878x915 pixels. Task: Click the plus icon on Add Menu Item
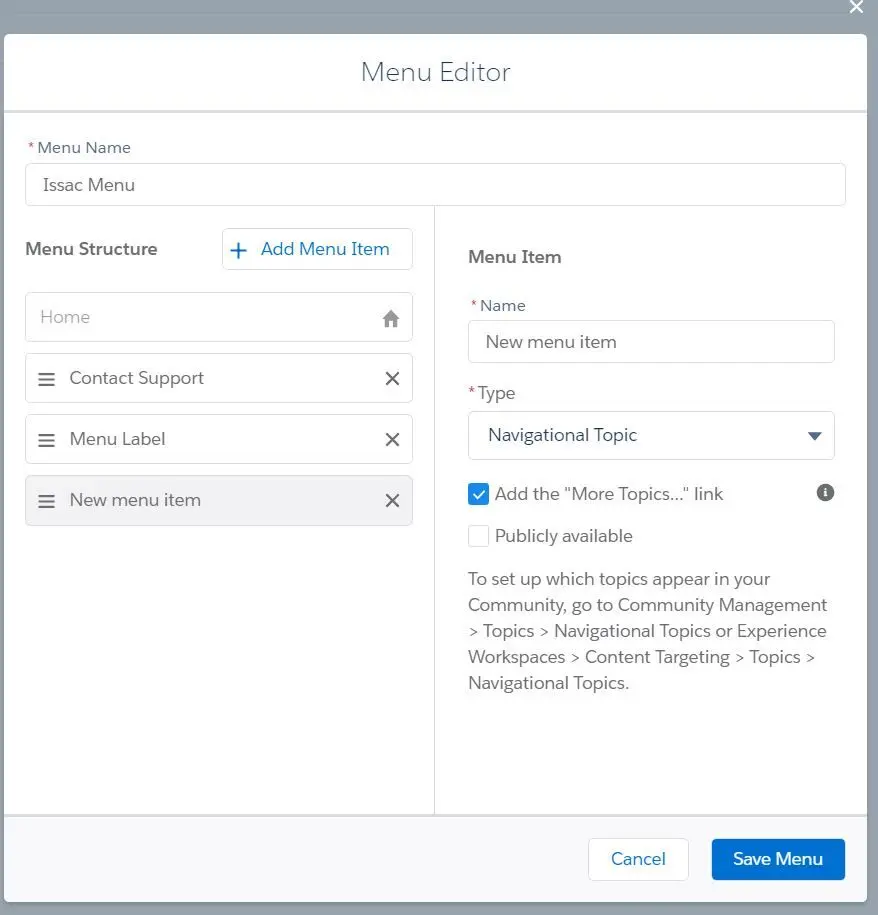pyautogui.click(x=238, y=250)
